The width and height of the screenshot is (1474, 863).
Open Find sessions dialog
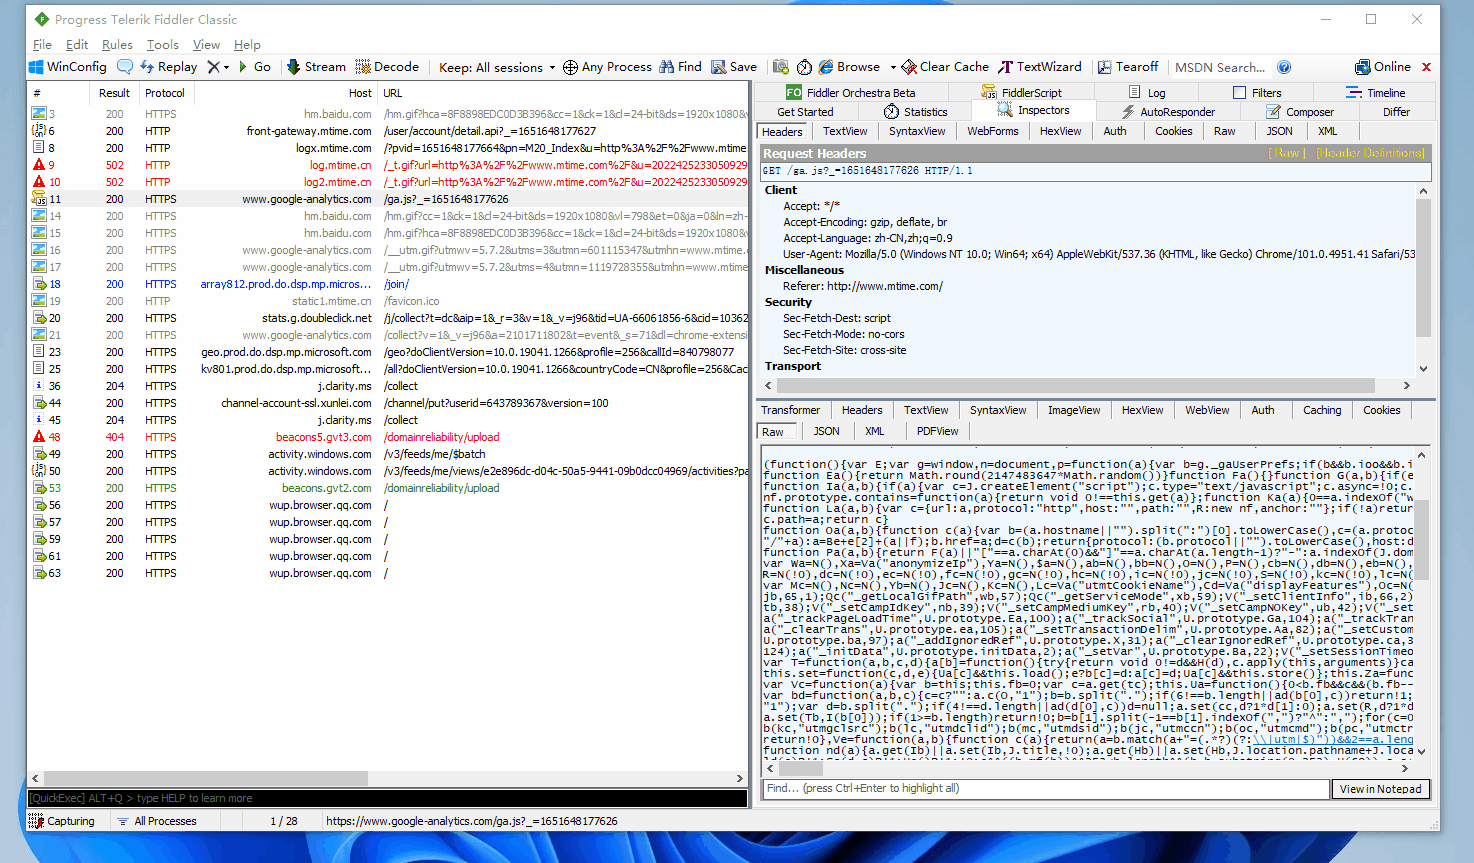point(681,67)
